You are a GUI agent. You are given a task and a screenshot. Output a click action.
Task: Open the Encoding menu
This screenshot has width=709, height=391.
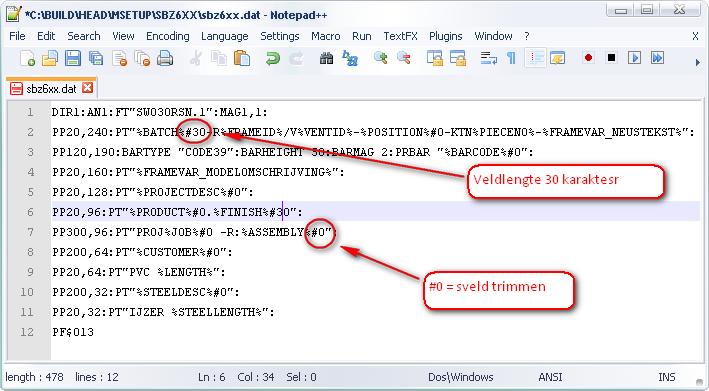click(x=168, y=36)
